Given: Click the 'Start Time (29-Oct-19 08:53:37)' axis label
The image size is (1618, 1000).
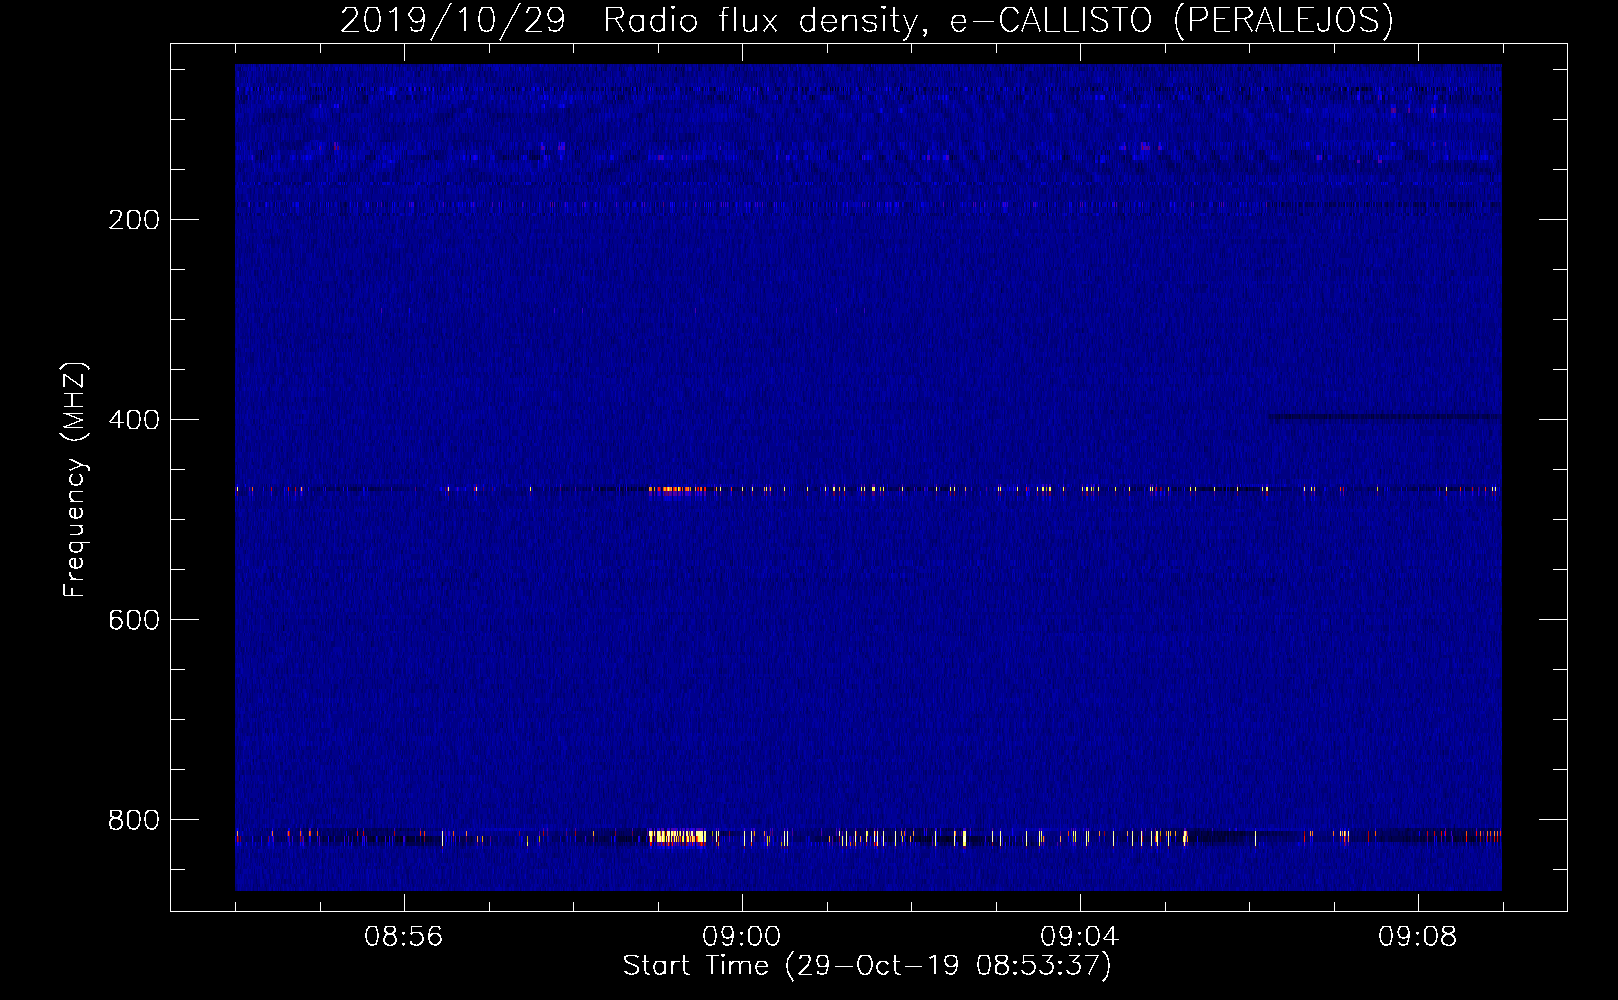Looking at the screenshot, I should [x=867, y=966].
